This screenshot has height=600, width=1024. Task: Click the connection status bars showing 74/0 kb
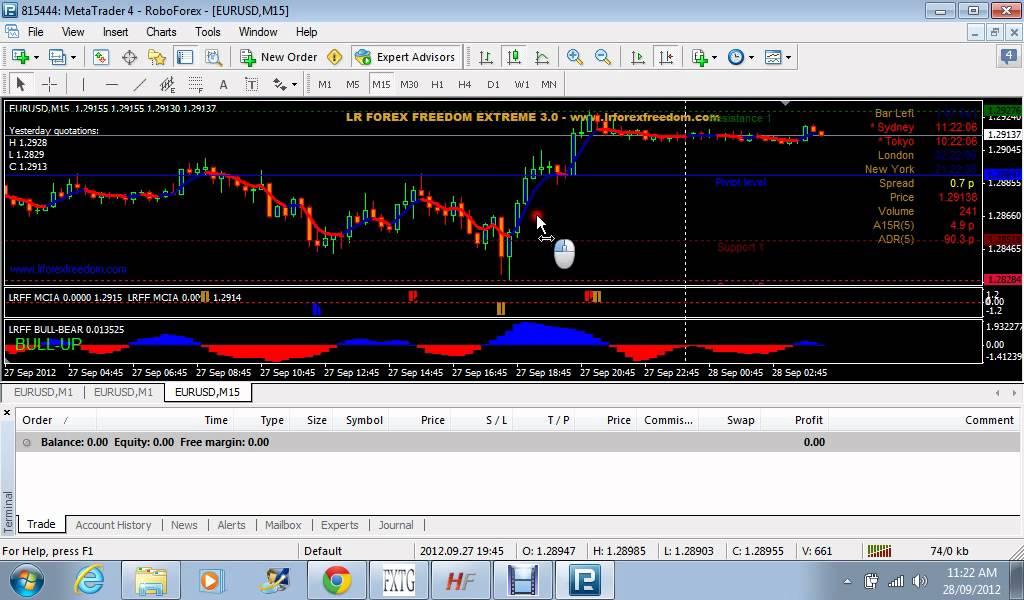coord(880,551)
